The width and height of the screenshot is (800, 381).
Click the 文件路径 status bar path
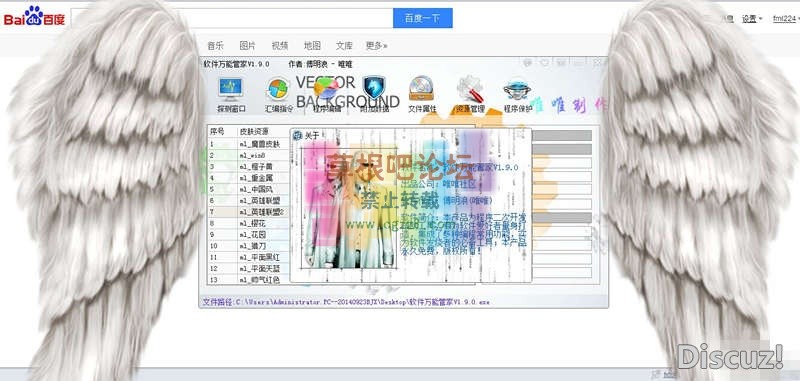[346, 302]
